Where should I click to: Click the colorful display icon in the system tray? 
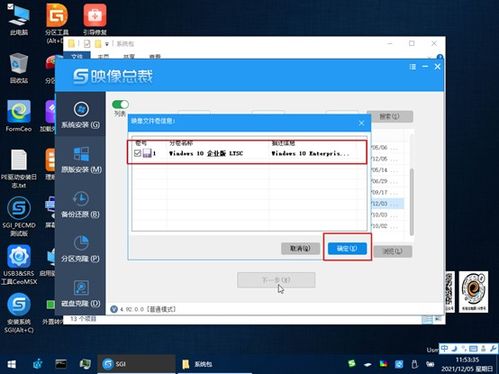(383, 364)
